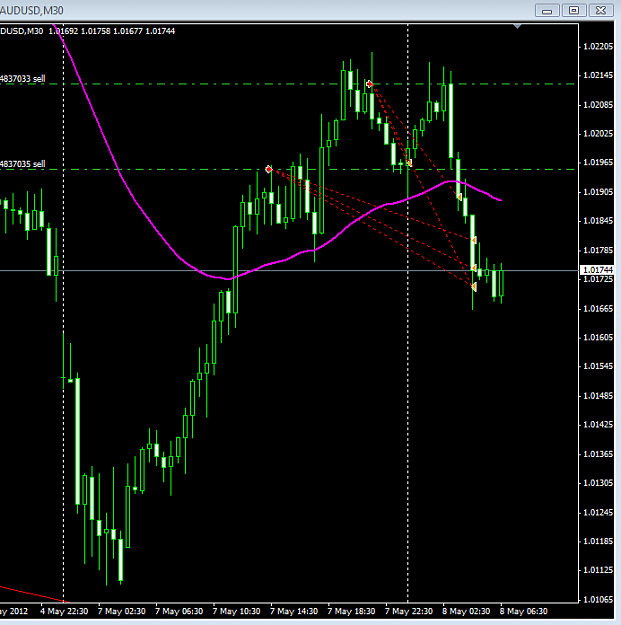Click time label 8 May 06:30
621x625 pixels.
pyautogui.click(x=523, y=611)
